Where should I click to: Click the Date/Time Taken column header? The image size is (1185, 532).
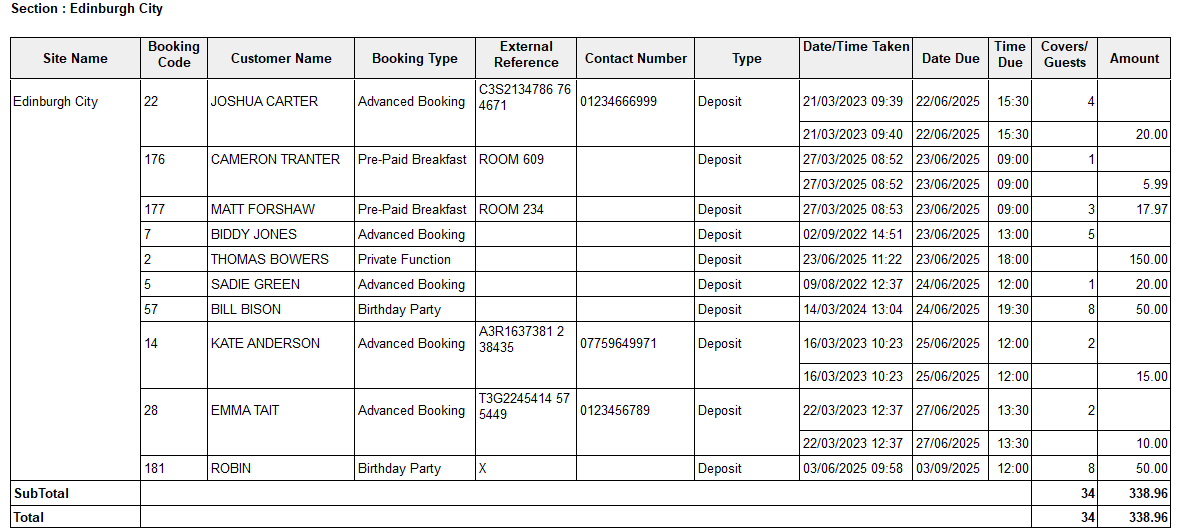point(856,46)
